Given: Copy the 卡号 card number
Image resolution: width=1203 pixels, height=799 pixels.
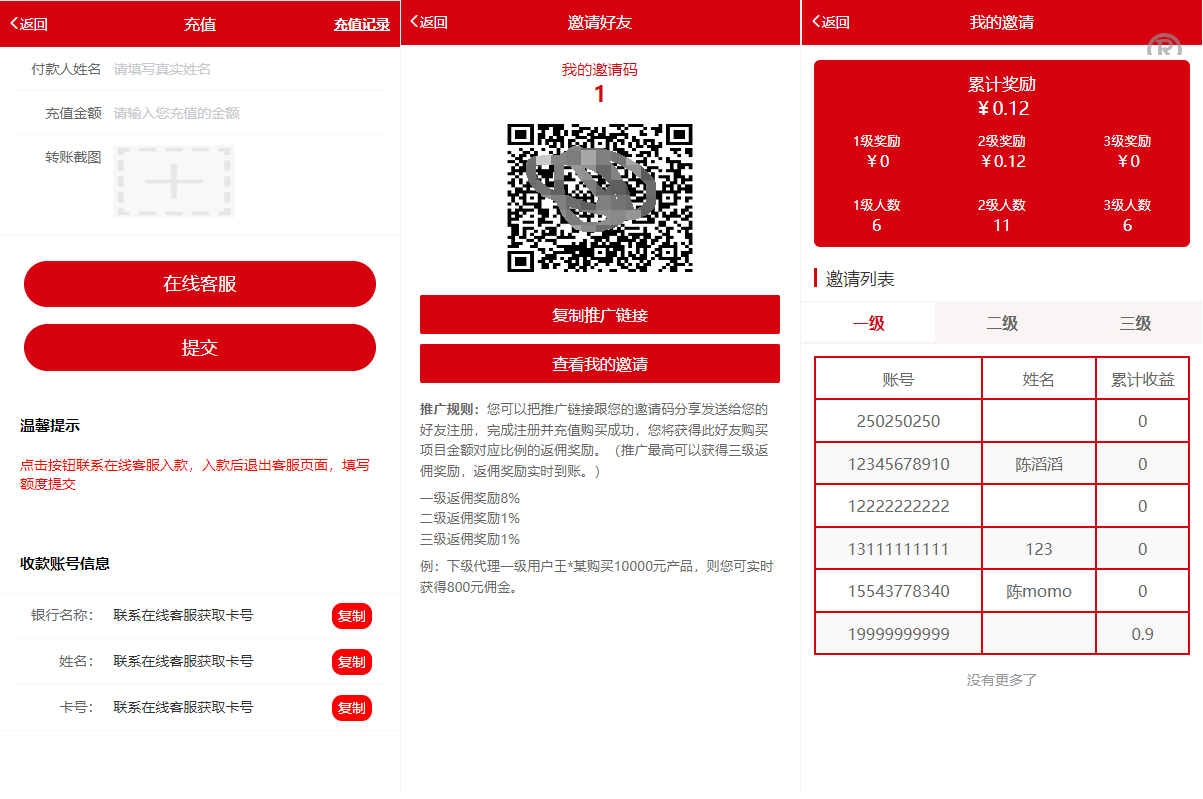Looking at the screenshot, I should click(x=352, y=708).
